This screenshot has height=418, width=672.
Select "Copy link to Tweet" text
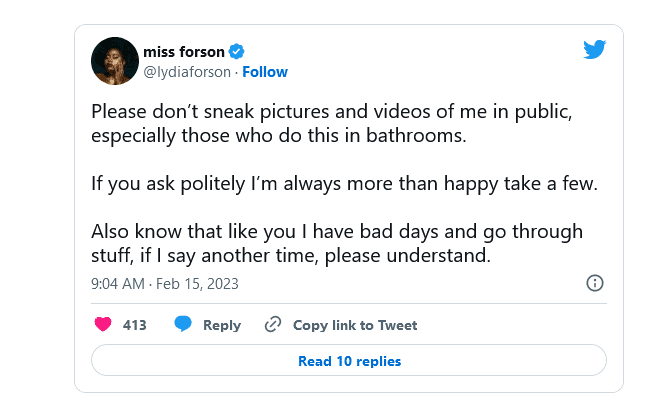pos(355,325)
